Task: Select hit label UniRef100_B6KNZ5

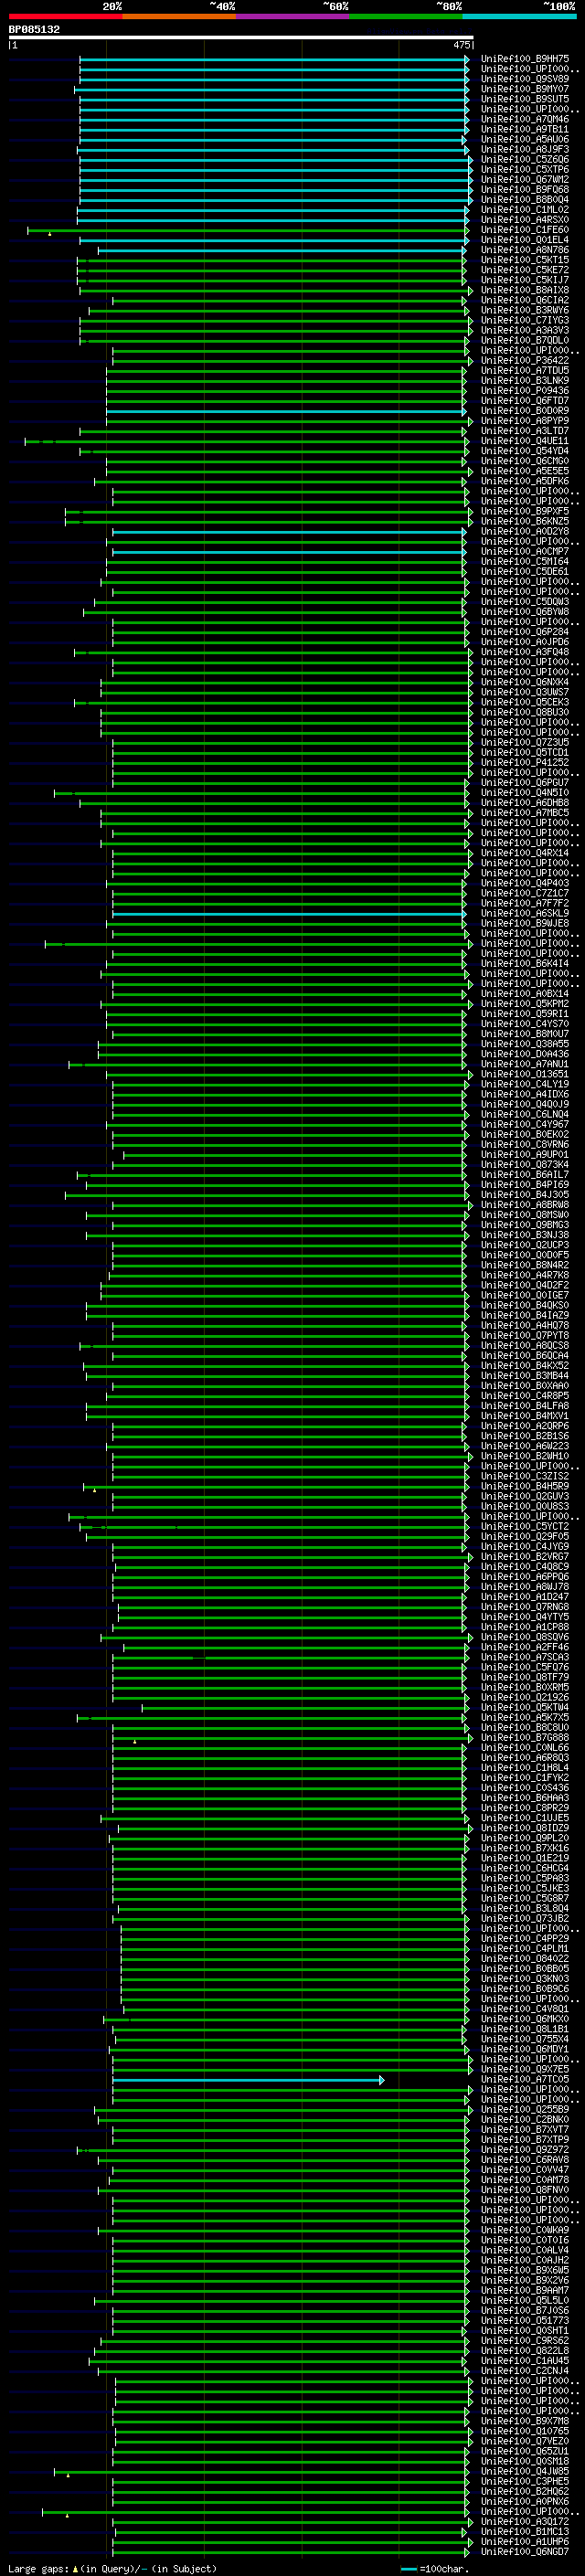Action: (x=525, y=521)
